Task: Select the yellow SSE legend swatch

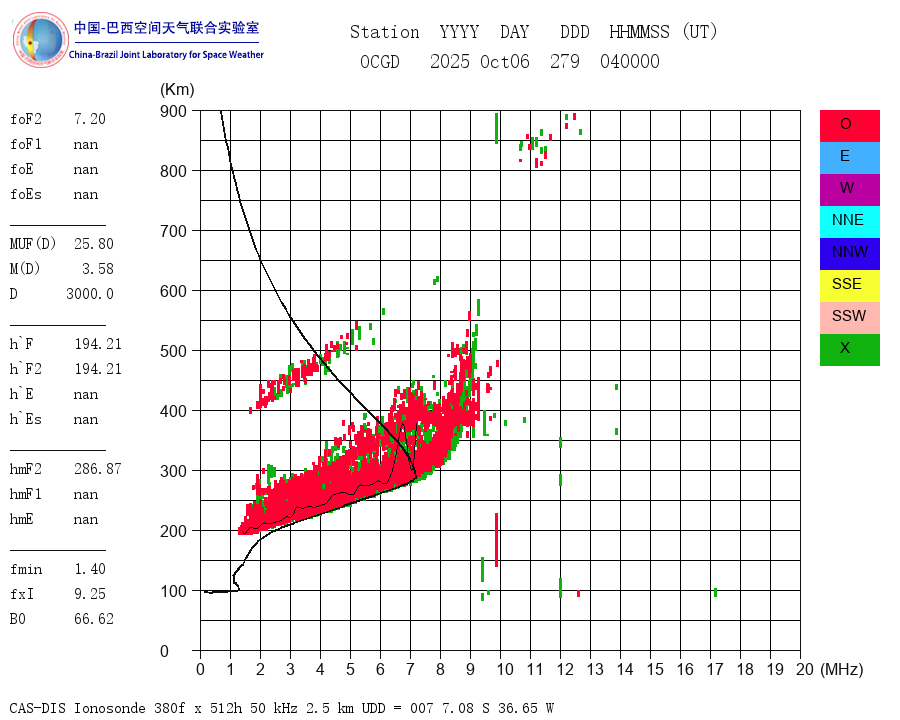Action: pyautogui.click(x=849, y=286)
